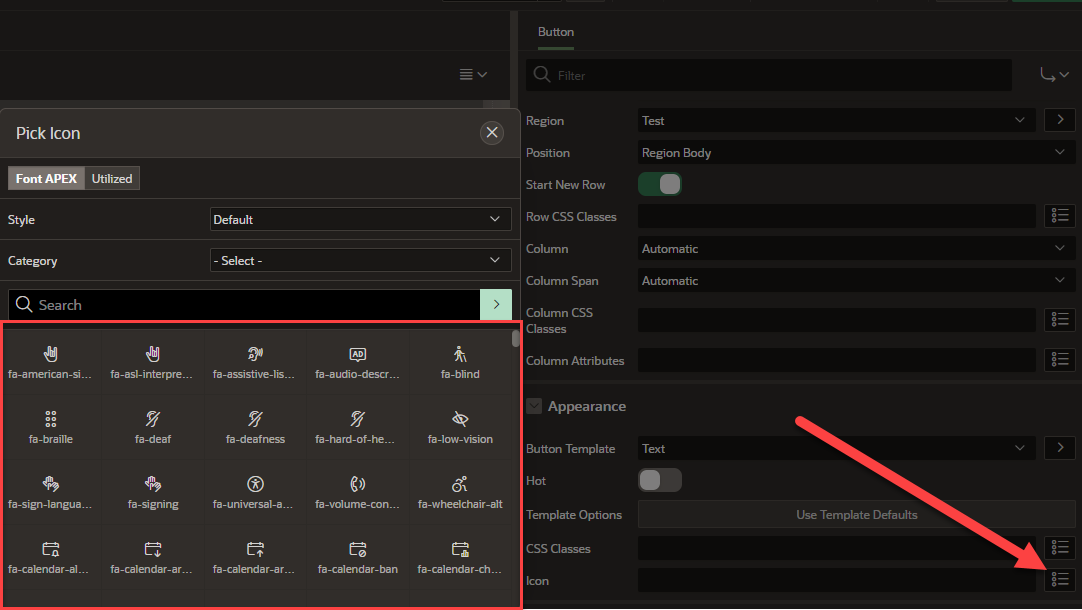The image size is (1082, 610).
Task: Open Column Attributes list picker
Action: pos(1060,360)
